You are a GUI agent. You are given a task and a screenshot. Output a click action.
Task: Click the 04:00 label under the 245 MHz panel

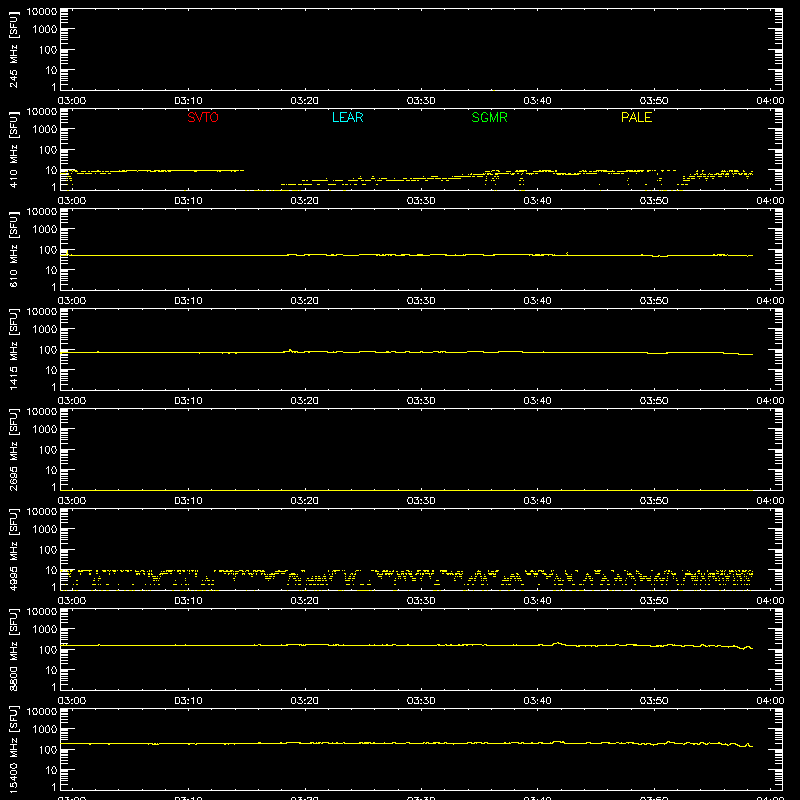[x=770, y=101]
